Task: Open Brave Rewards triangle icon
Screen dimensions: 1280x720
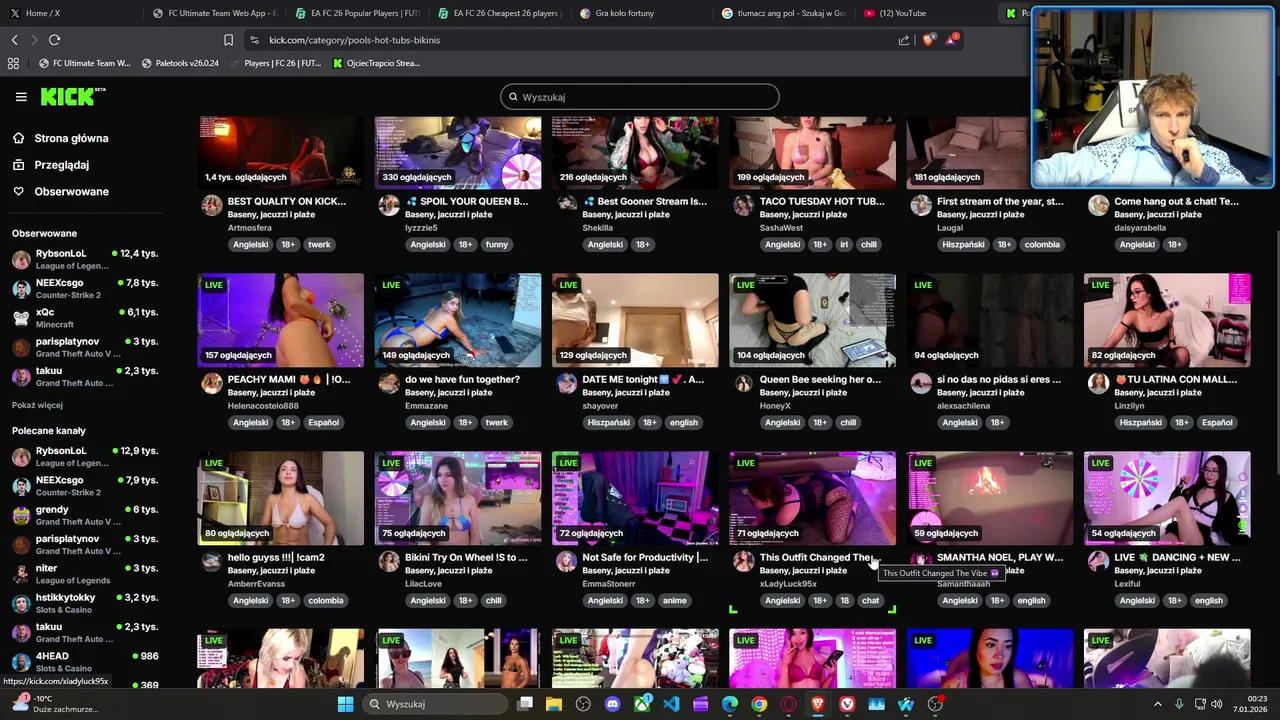Action: [952, 40]
